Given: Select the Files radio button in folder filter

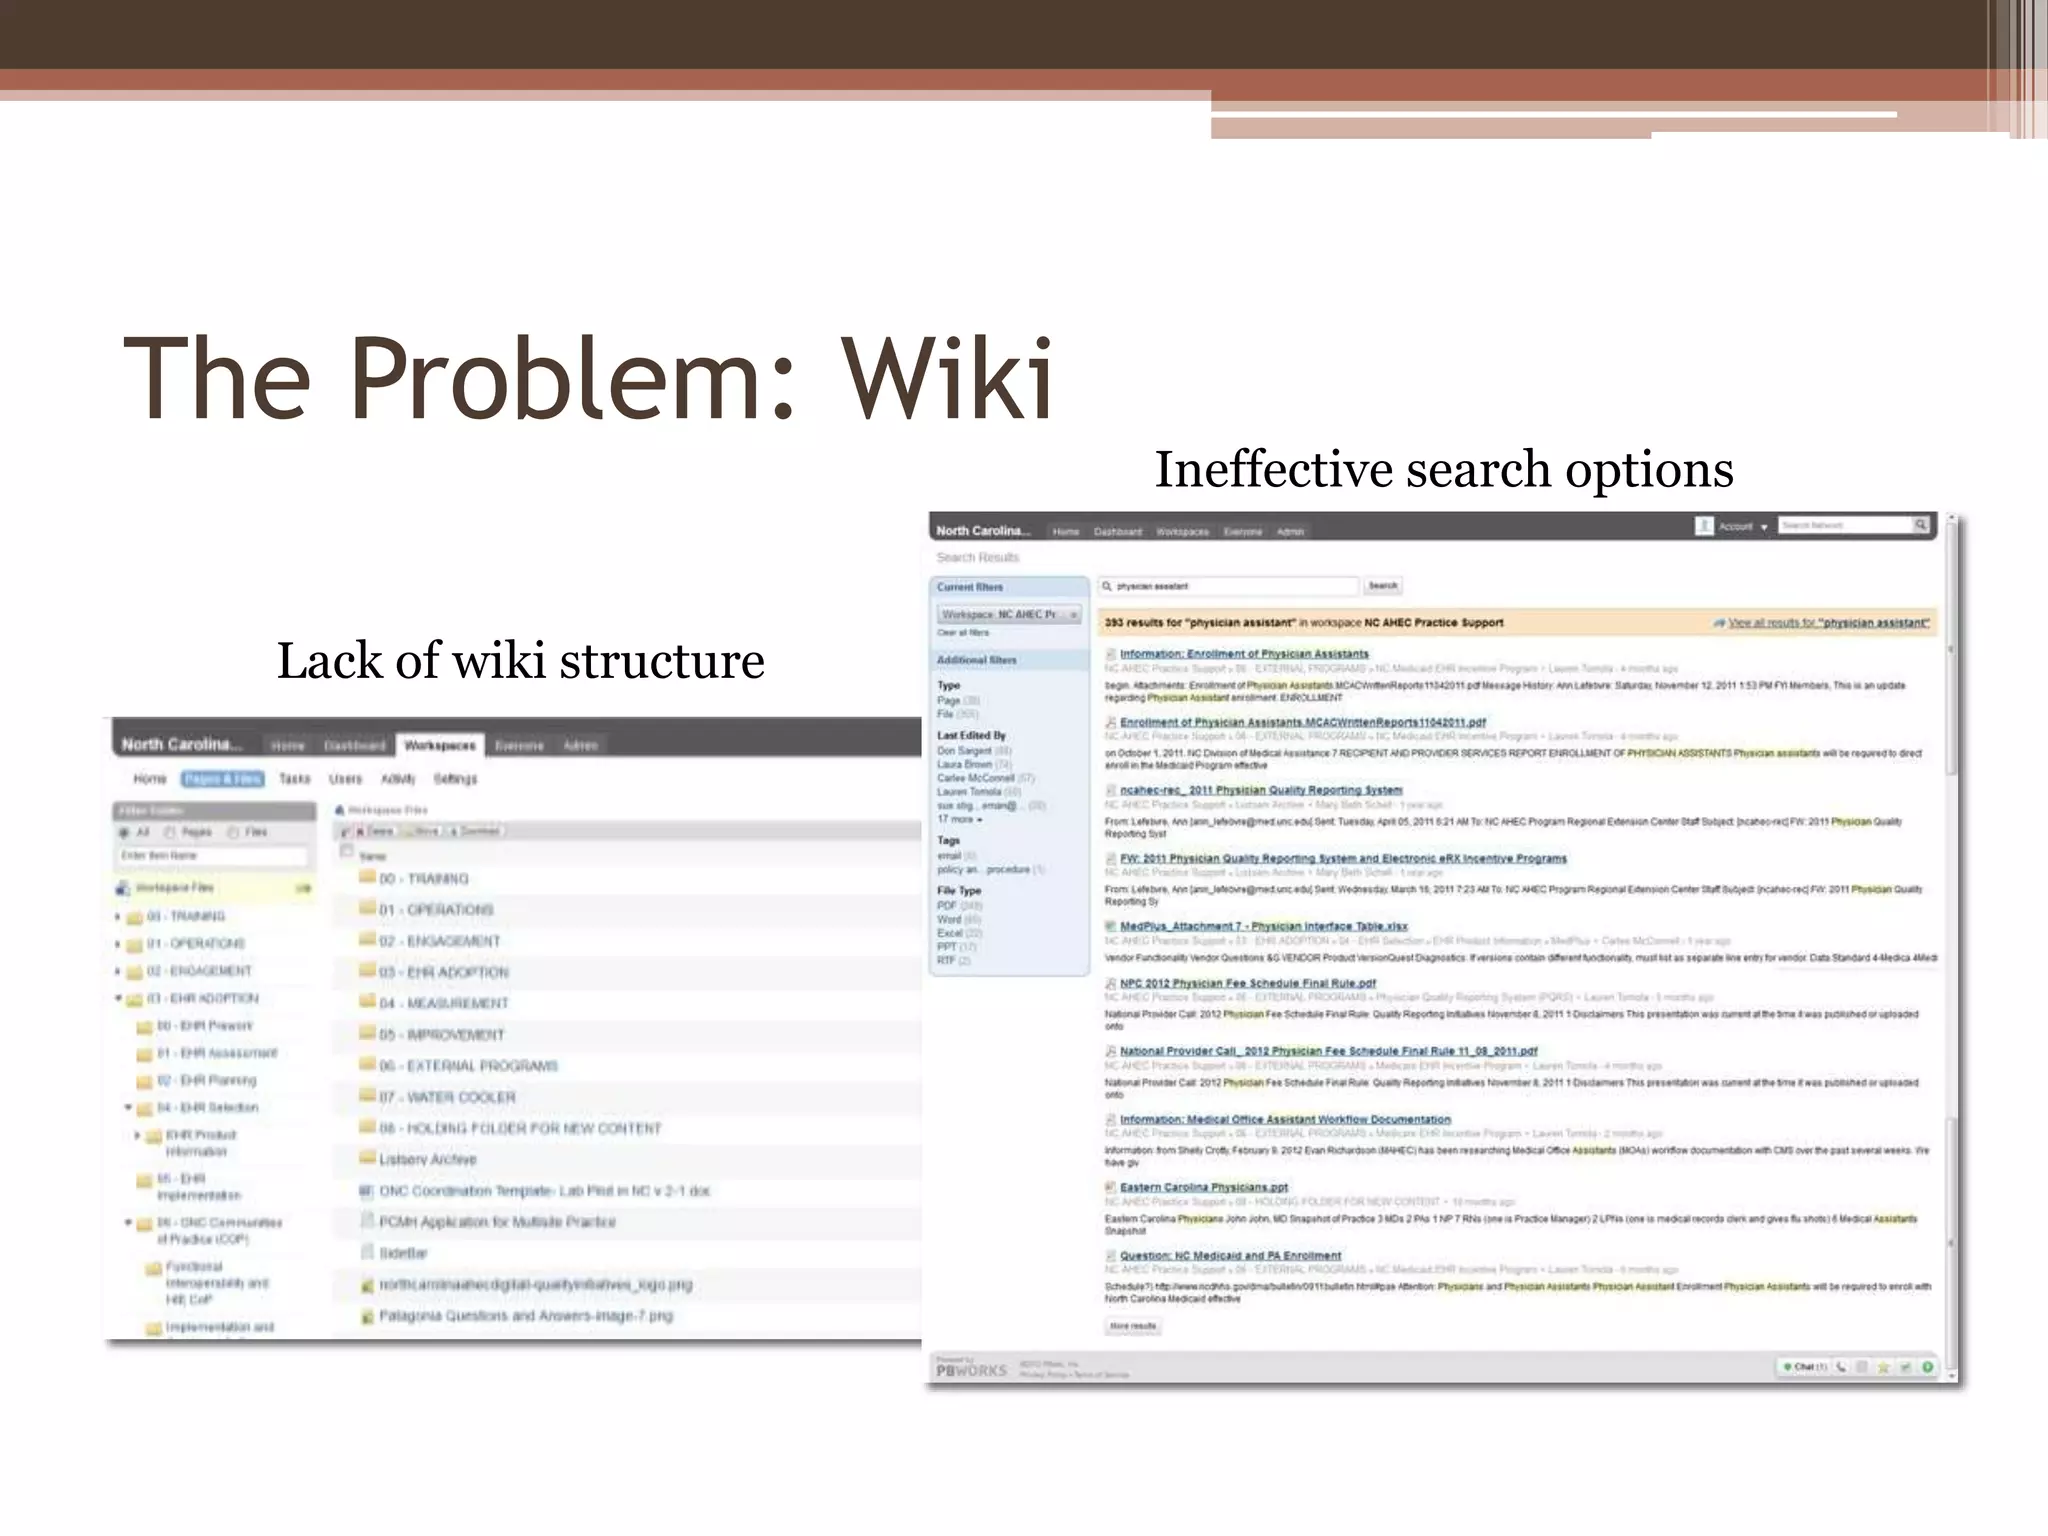Looking at the screenshot, I should [232, 832].
